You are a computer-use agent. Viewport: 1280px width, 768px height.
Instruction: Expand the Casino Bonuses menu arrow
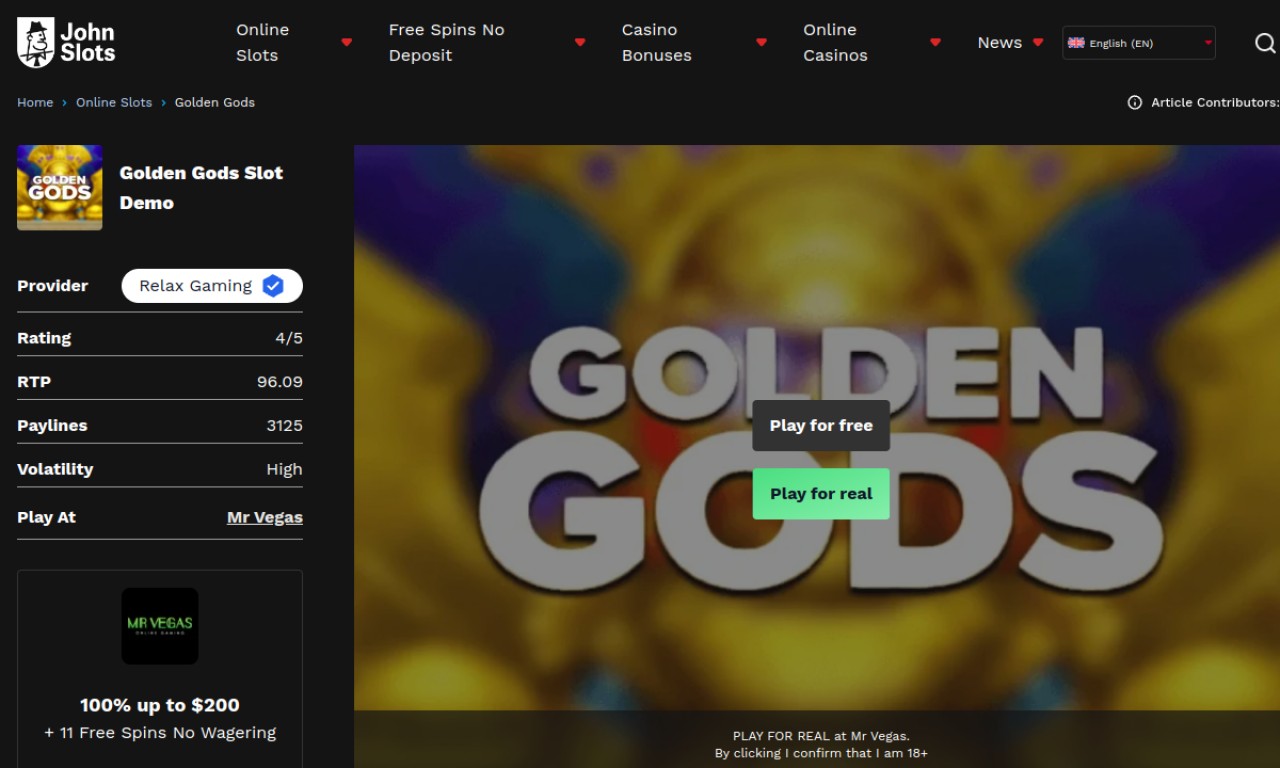[761, 43]
